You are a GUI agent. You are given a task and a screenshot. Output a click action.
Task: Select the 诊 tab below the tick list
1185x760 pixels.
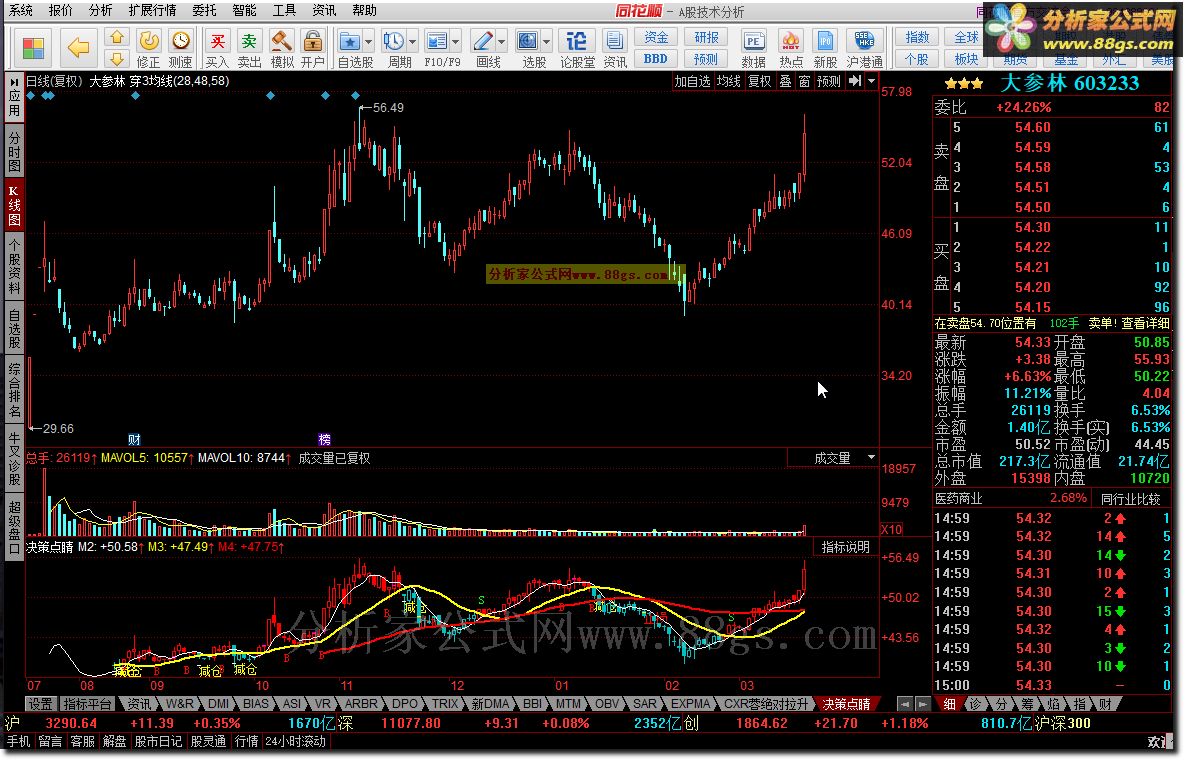(975, 704)
